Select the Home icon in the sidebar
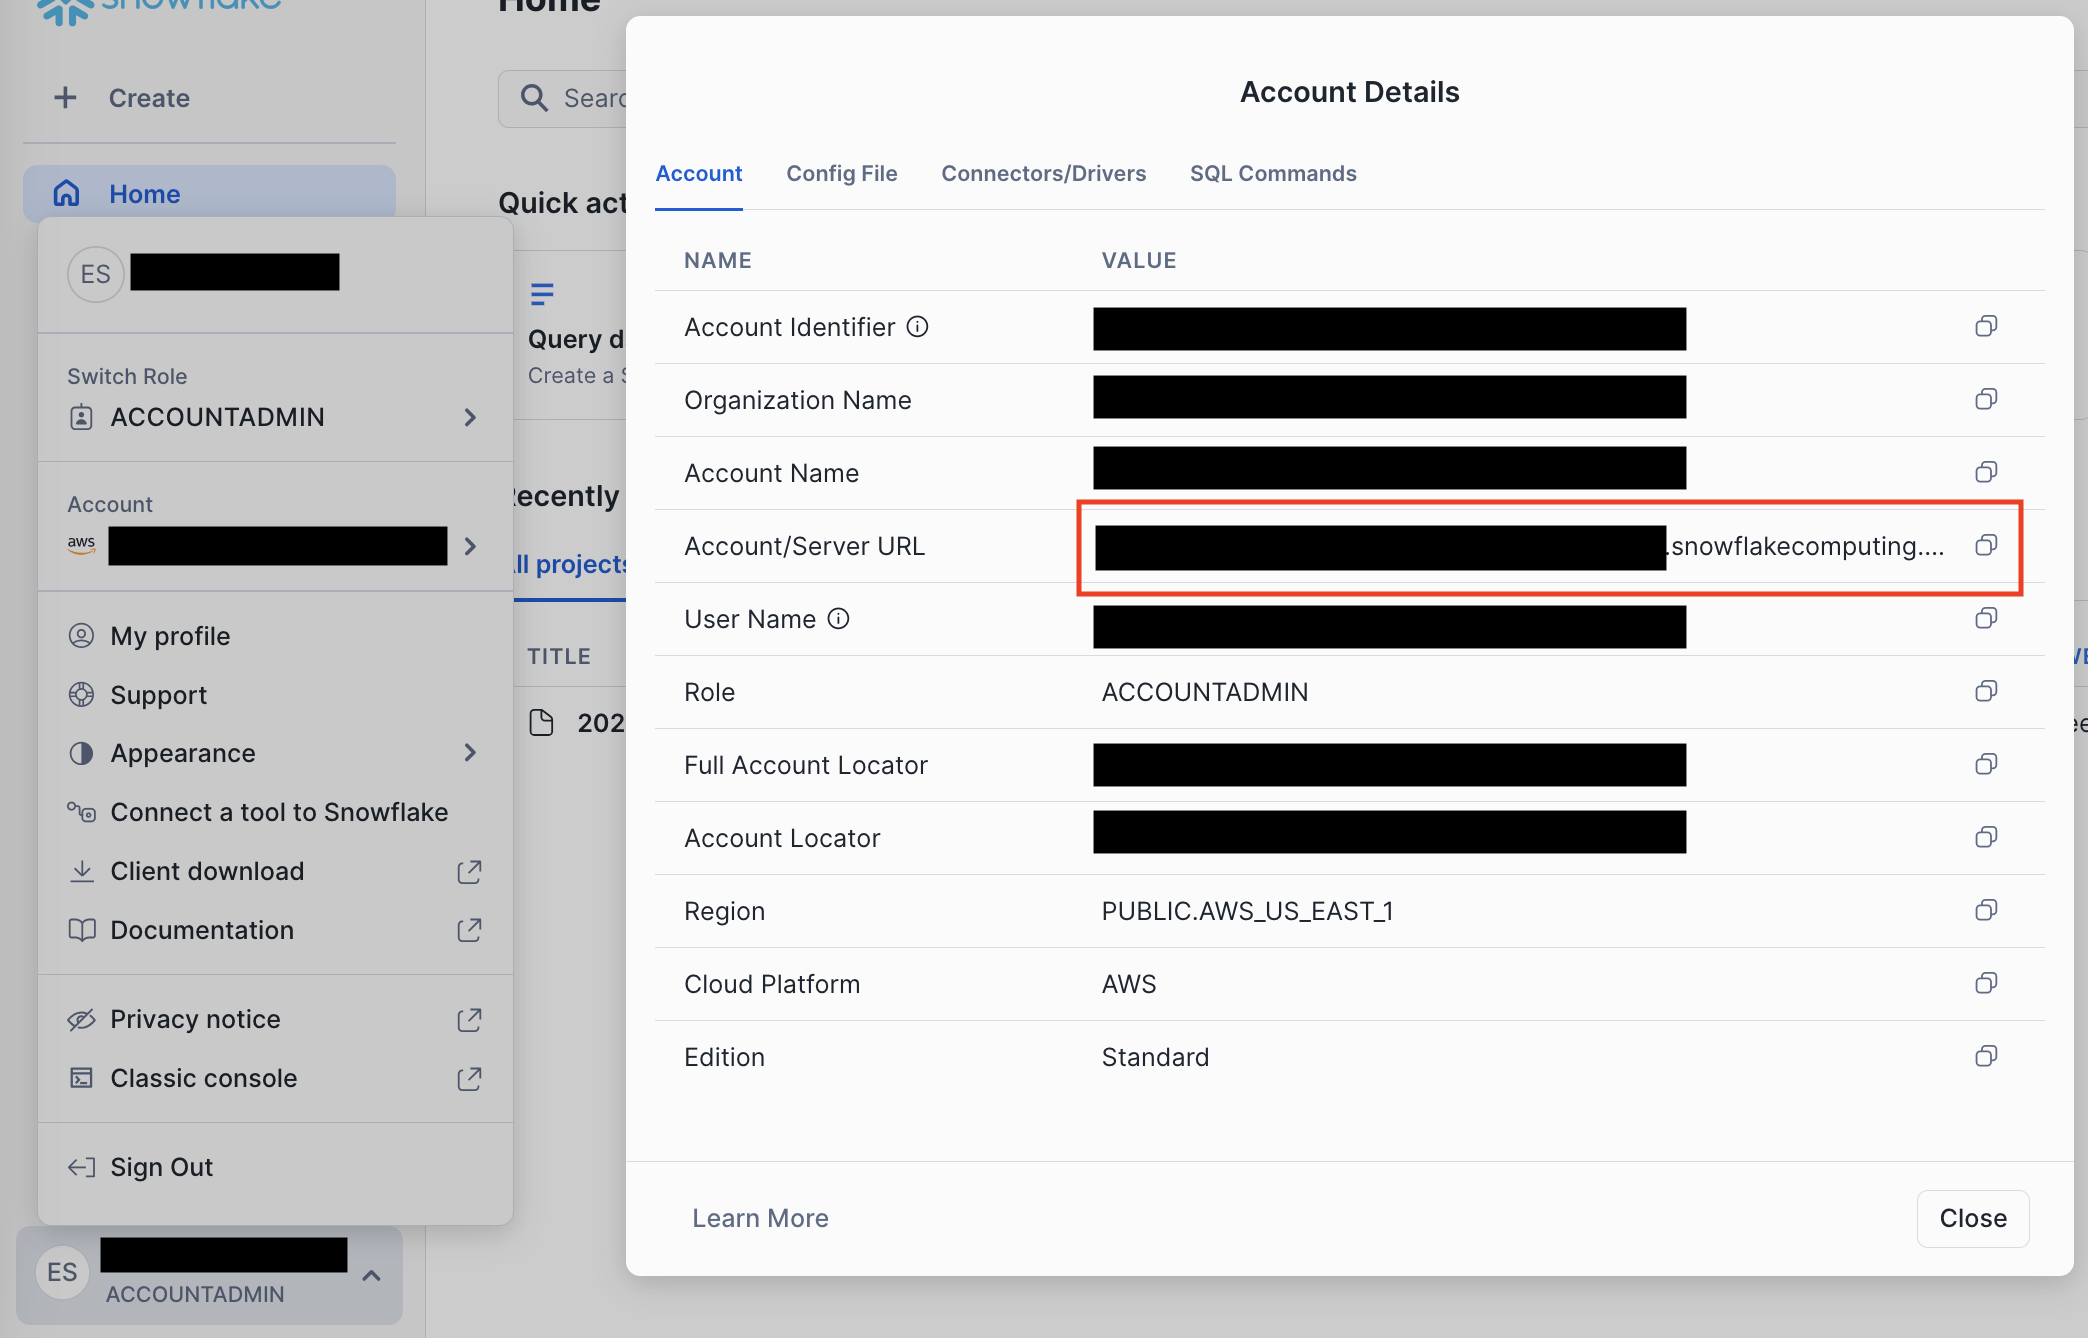Viewport: 2088px width, 1338px height. coord(66,193)
